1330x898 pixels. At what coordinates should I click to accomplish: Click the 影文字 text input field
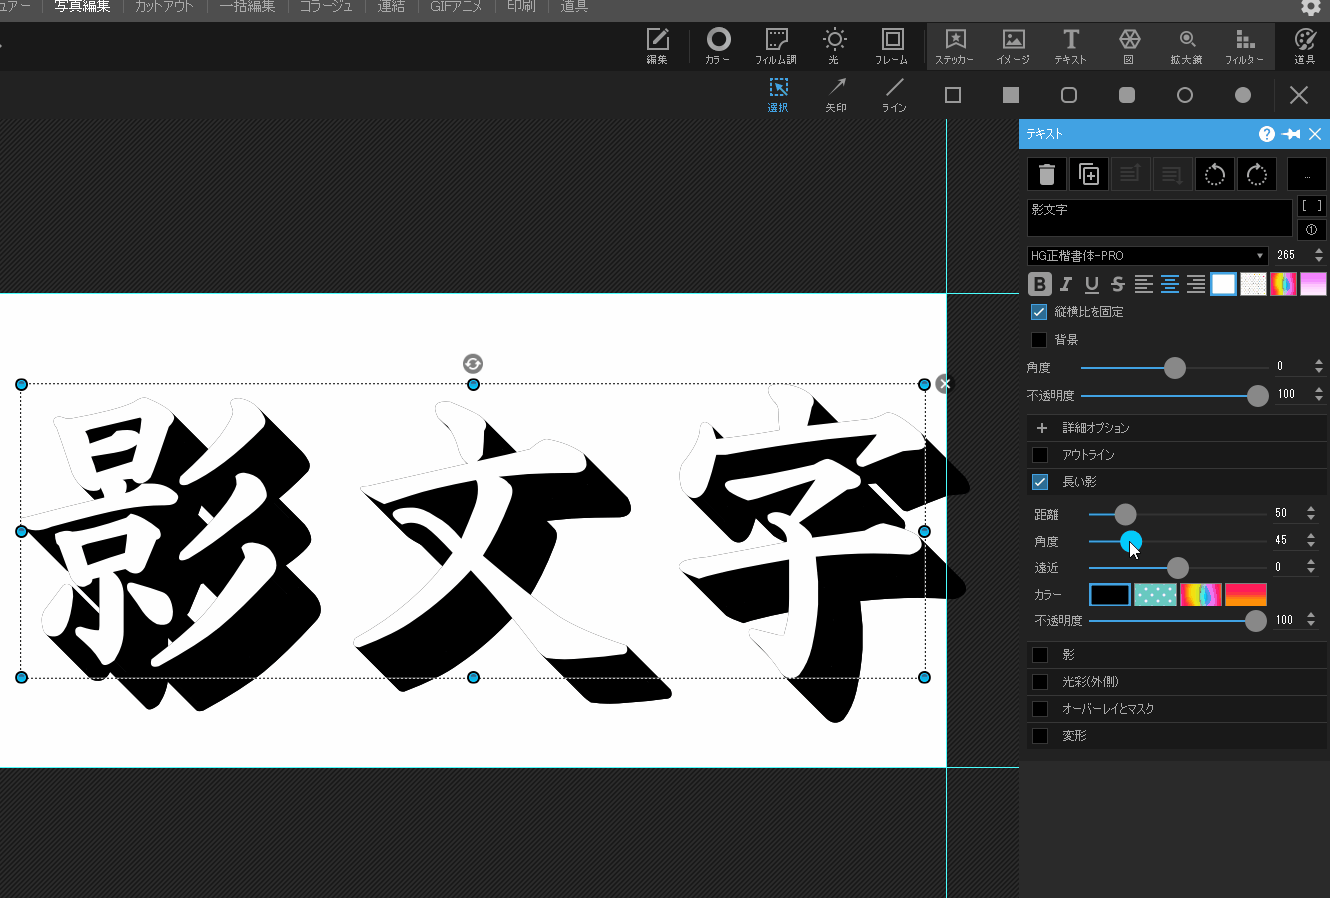point(1159,217)
